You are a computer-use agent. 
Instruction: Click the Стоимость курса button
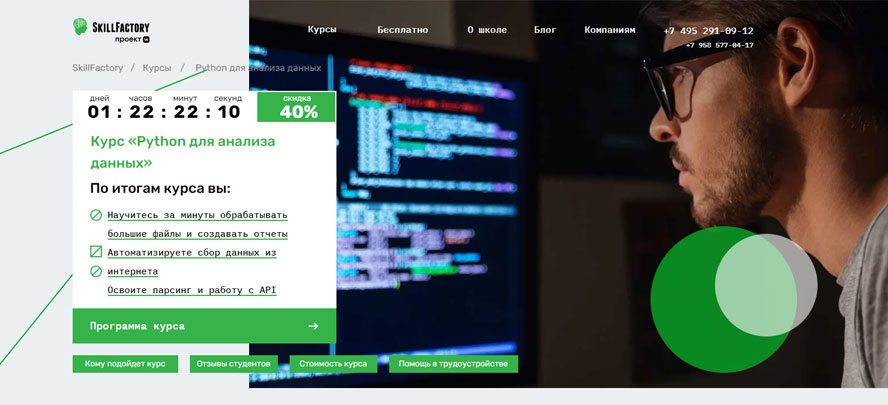click(x=333, y=364)
